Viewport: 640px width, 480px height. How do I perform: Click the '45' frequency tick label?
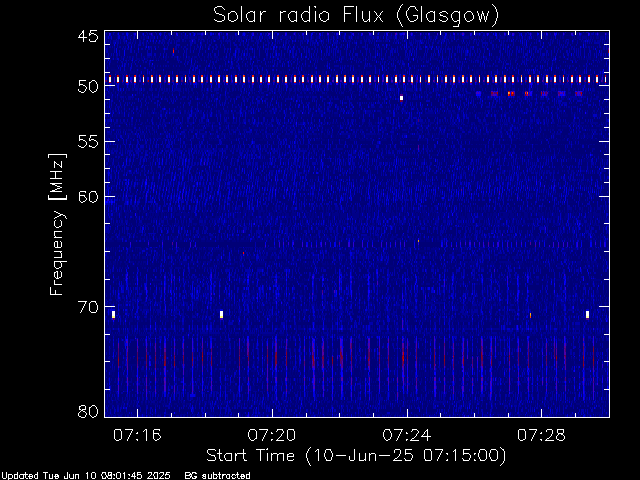click(x=88, y=36)
